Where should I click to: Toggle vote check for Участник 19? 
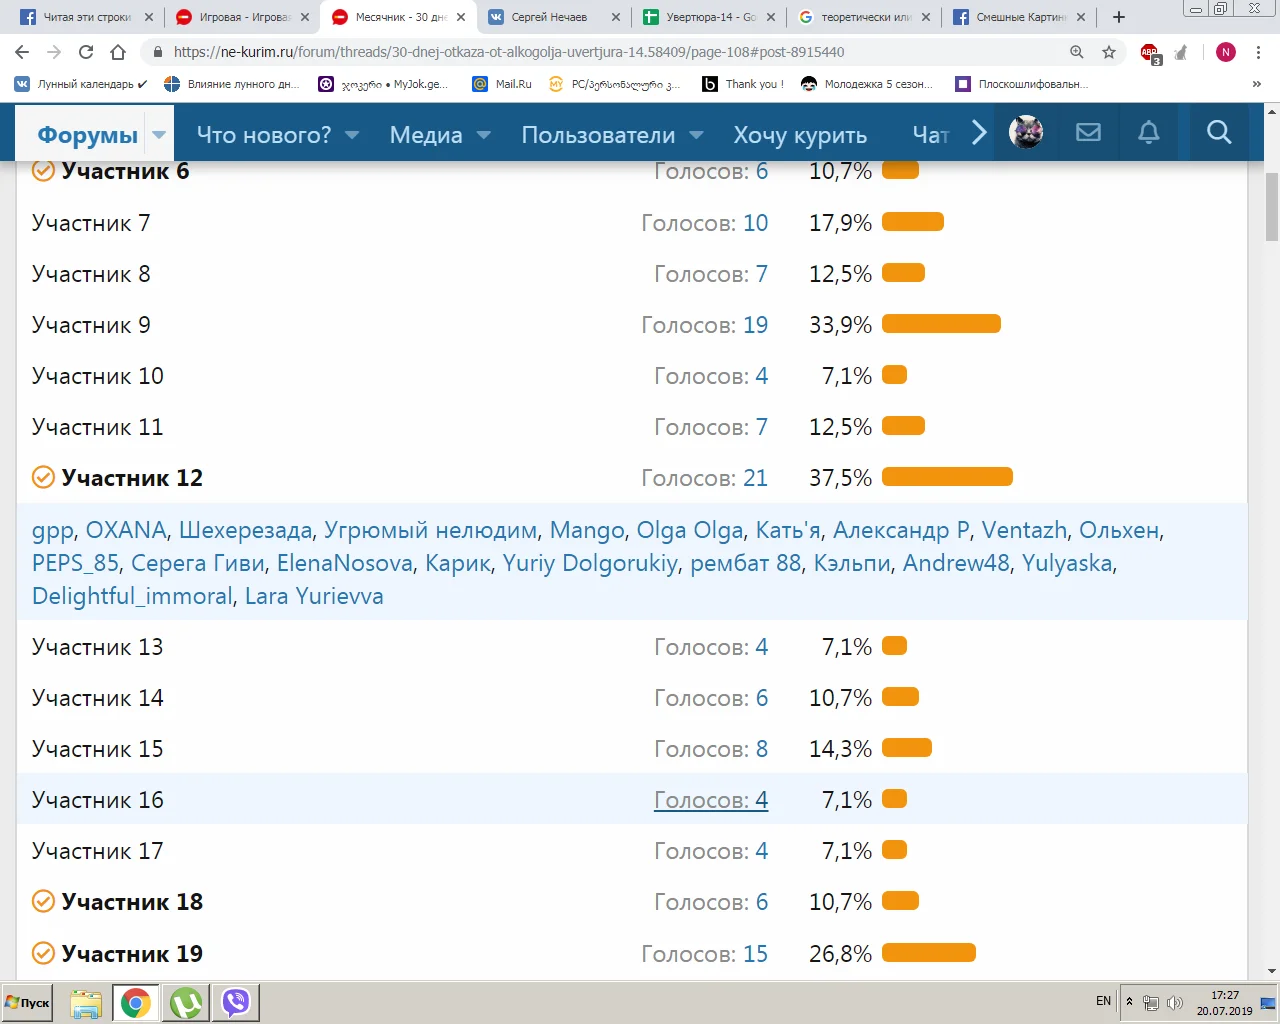tap(43, 954)
